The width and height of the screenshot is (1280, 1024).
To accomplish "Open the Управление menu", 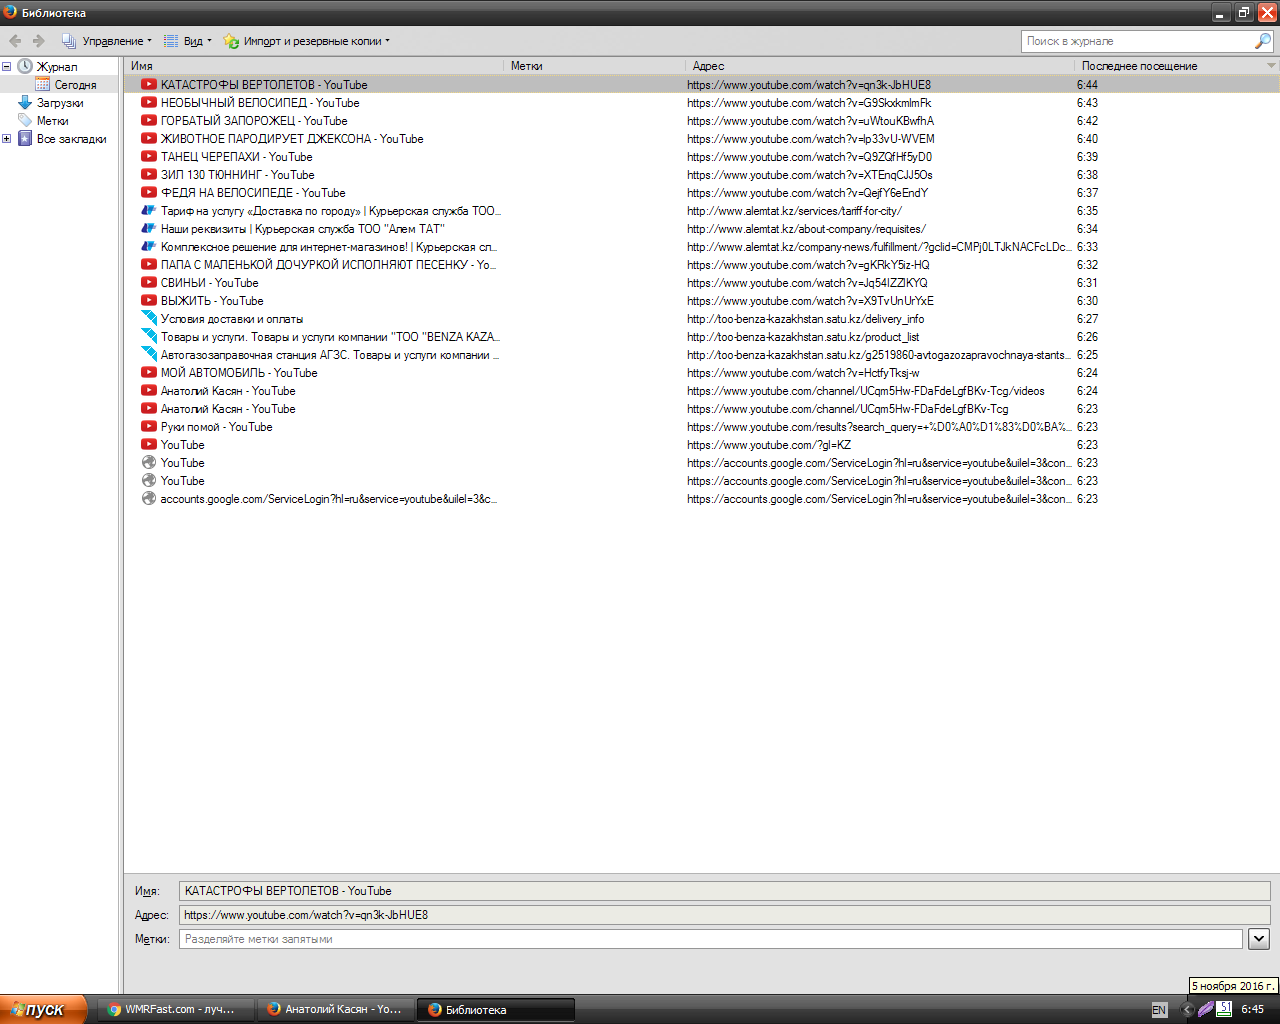I will pyautogui.click(x=106, y=41).
